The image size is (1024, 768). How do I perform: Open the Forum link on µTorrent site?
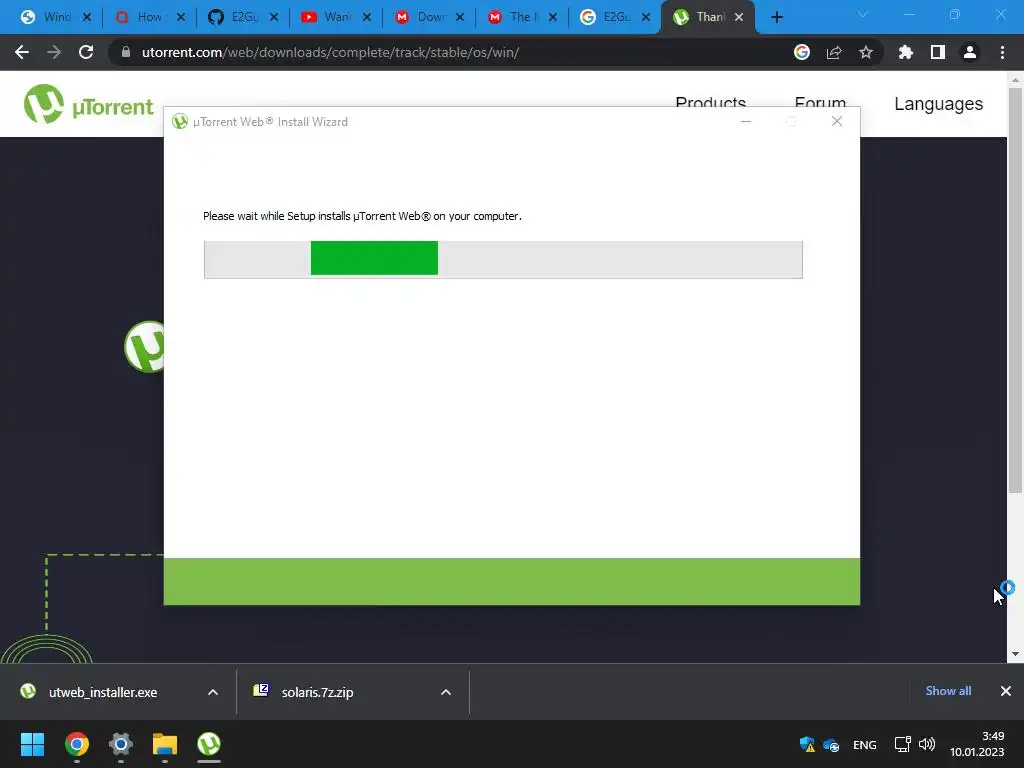tap(820, 101)
